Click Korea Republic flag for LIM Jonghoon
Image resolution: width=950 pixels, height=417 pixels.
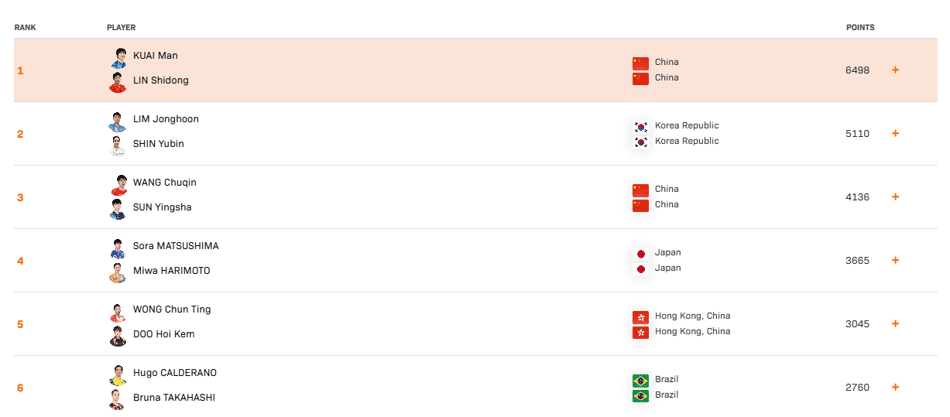(x=640, y=127)
